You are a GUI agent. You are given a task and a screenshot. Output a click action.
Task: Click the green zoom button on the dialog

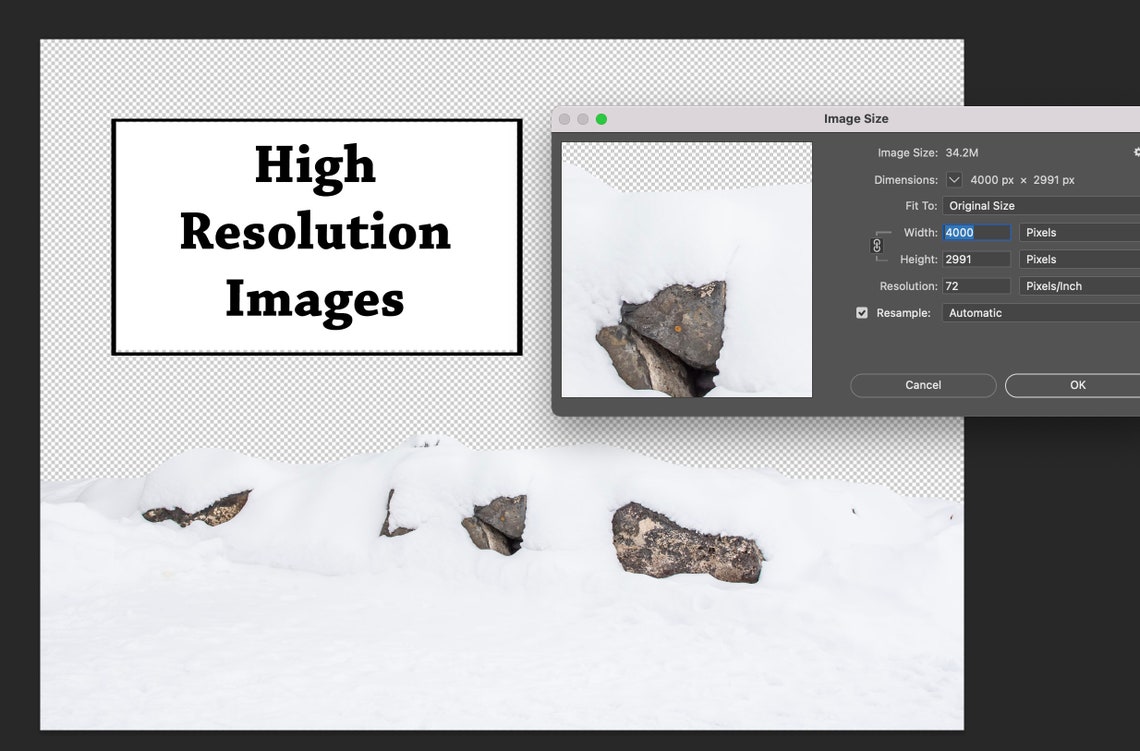tap(600, 118)
